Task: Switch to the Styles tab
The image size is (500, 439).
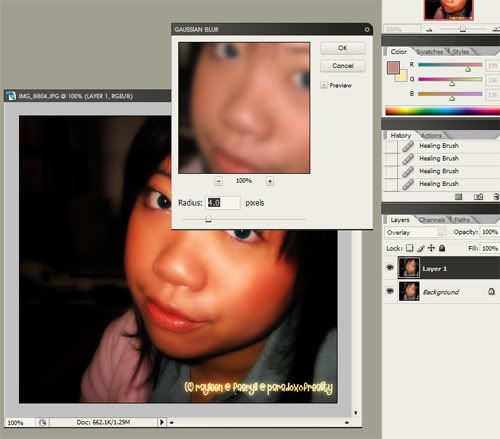Action: coord(461,52)
